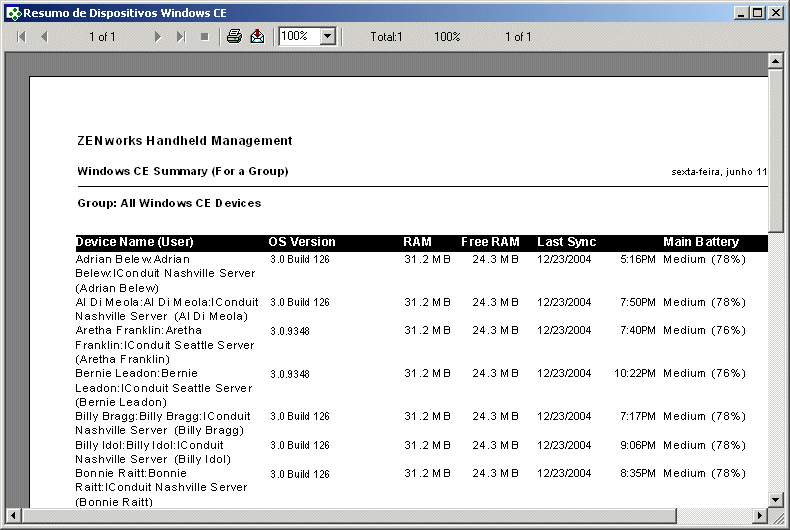Viewport: 790px width, 530px height.
Task: Click 'Medium (76%)' battery for Bernie Leadon
Action: point(704,373)
